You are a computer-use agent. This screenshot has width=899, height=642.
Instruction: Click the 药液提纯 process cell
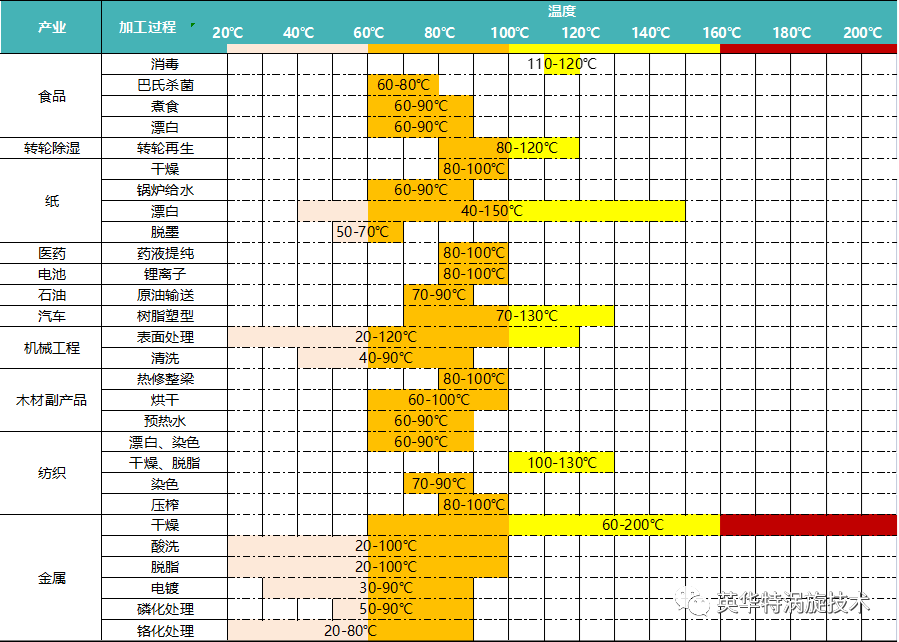click(165, 253)
